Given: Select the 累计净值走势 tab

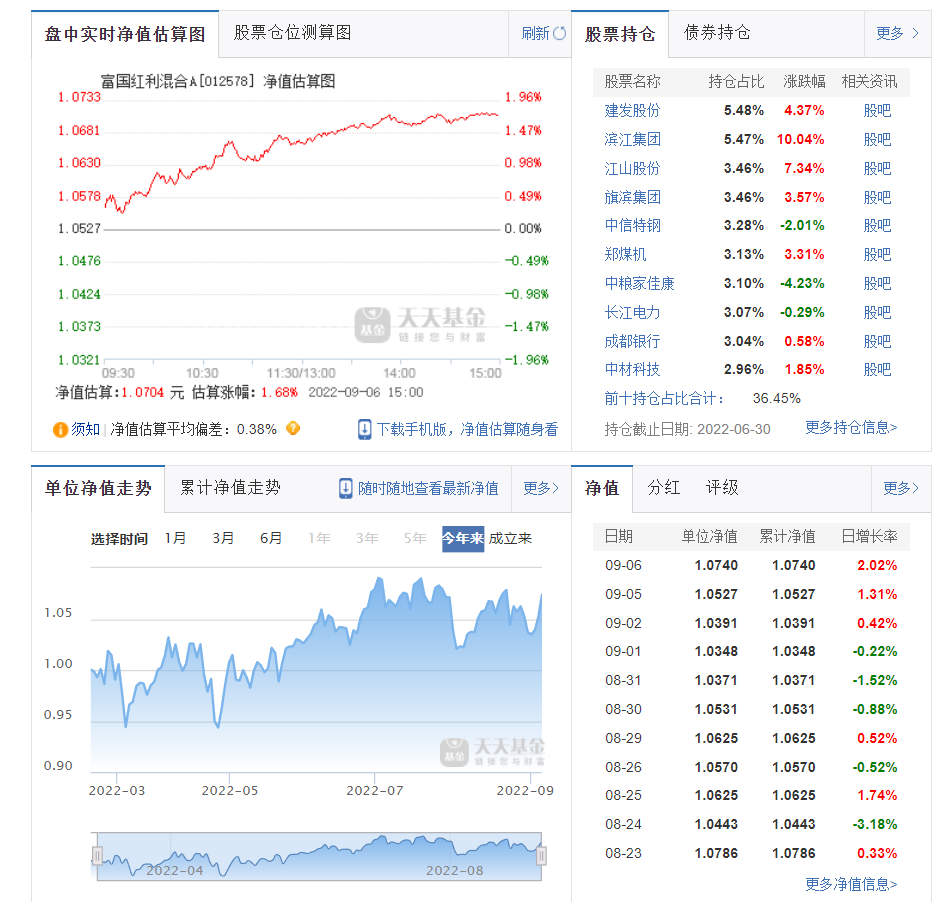Looking at the screenshot, I should (x=230, y=488).
